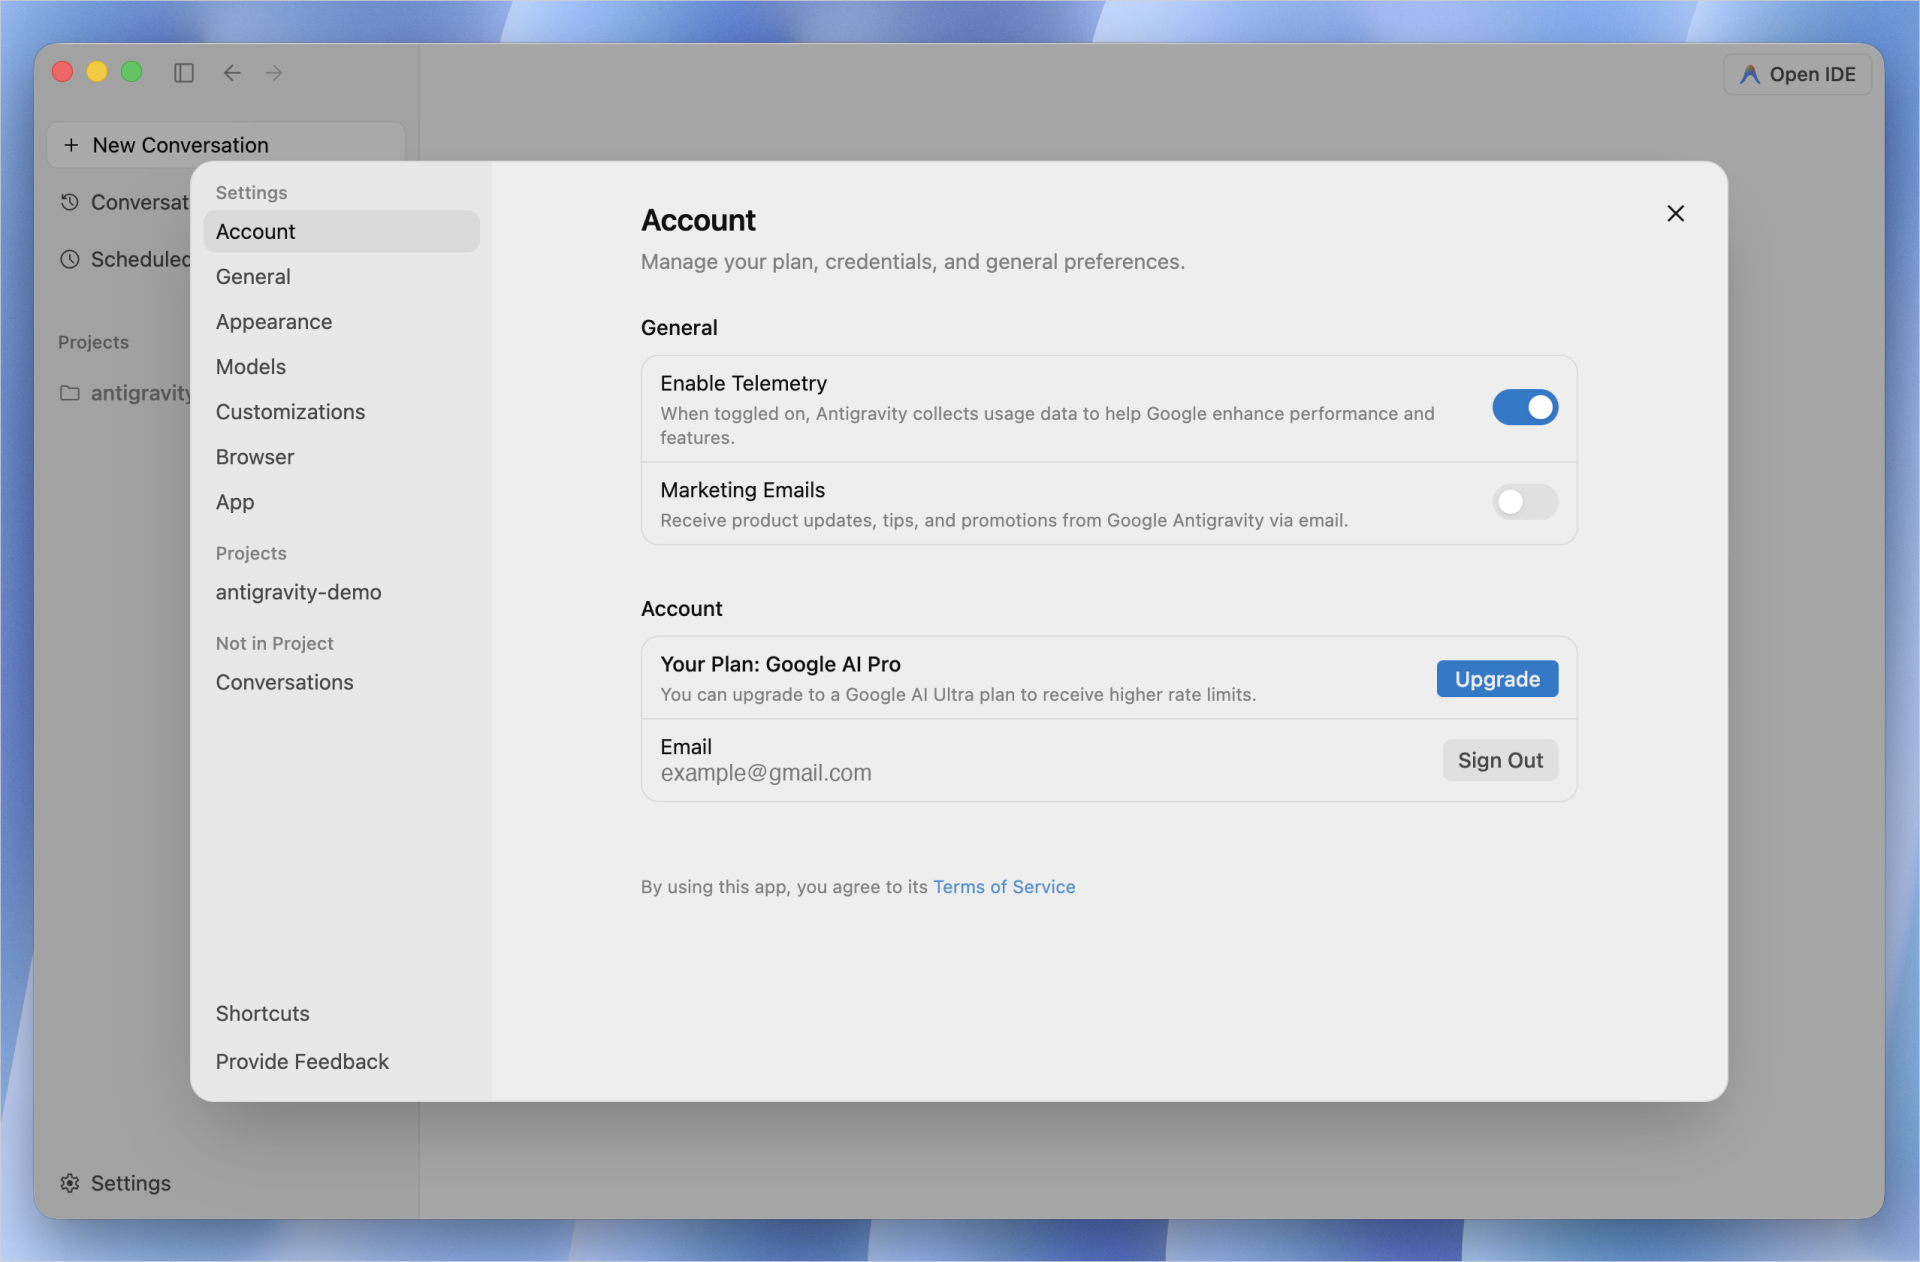Click the red close window button
This screenshot has height=1262, width=1920.
pyautogui.click(x=63, y=72)
